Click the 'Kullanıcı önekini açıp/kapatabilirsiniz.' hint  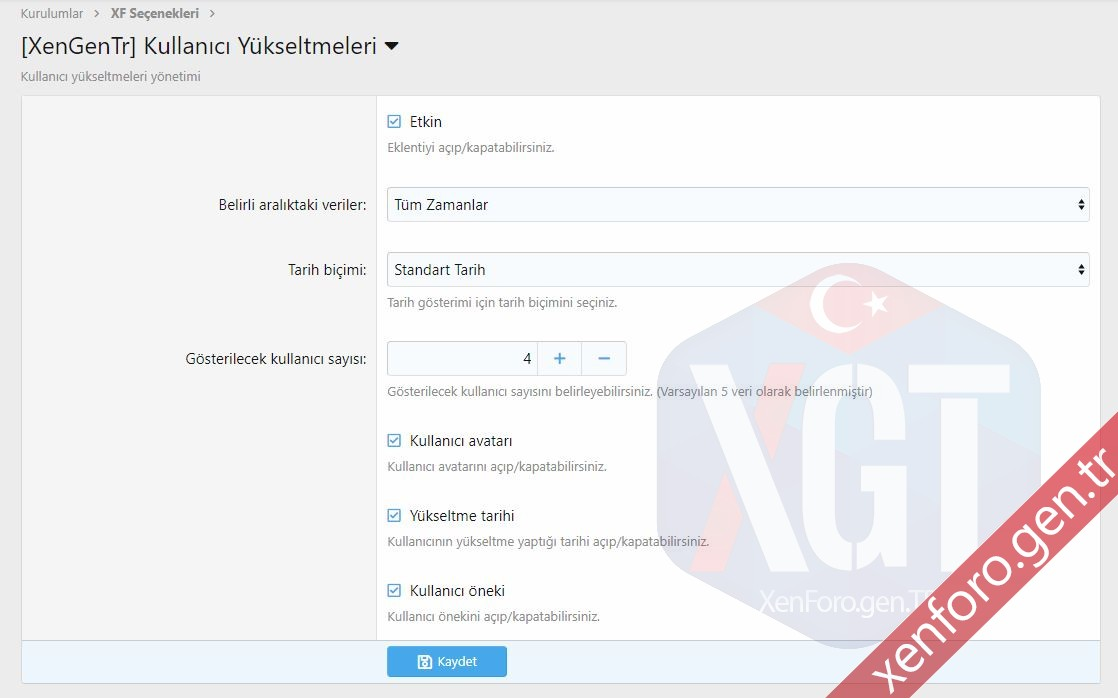(493, 617)
